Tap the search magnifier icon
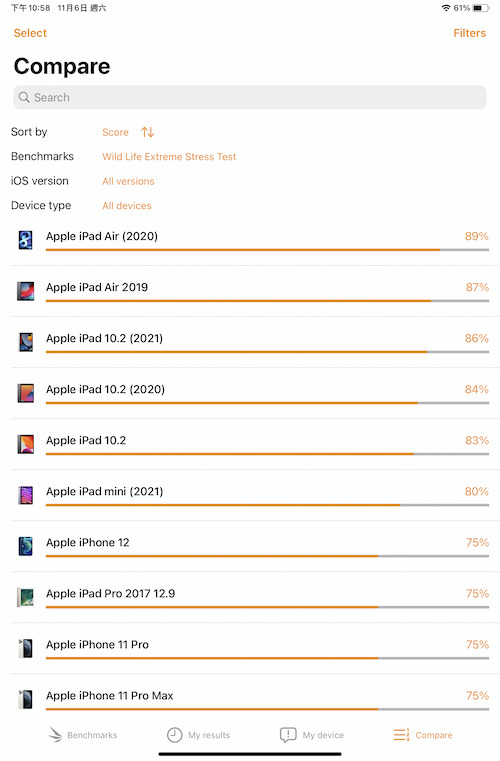 (24, 97)
